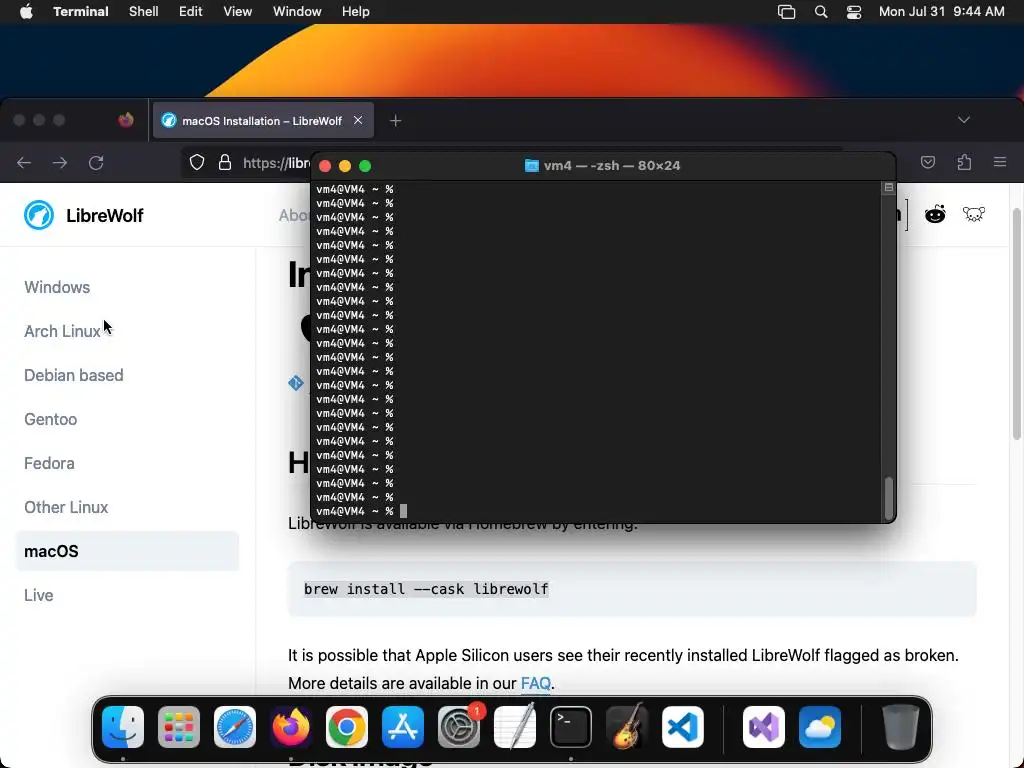Launch Google Chrome from the Dock
1024x768 pixels.
347,726
